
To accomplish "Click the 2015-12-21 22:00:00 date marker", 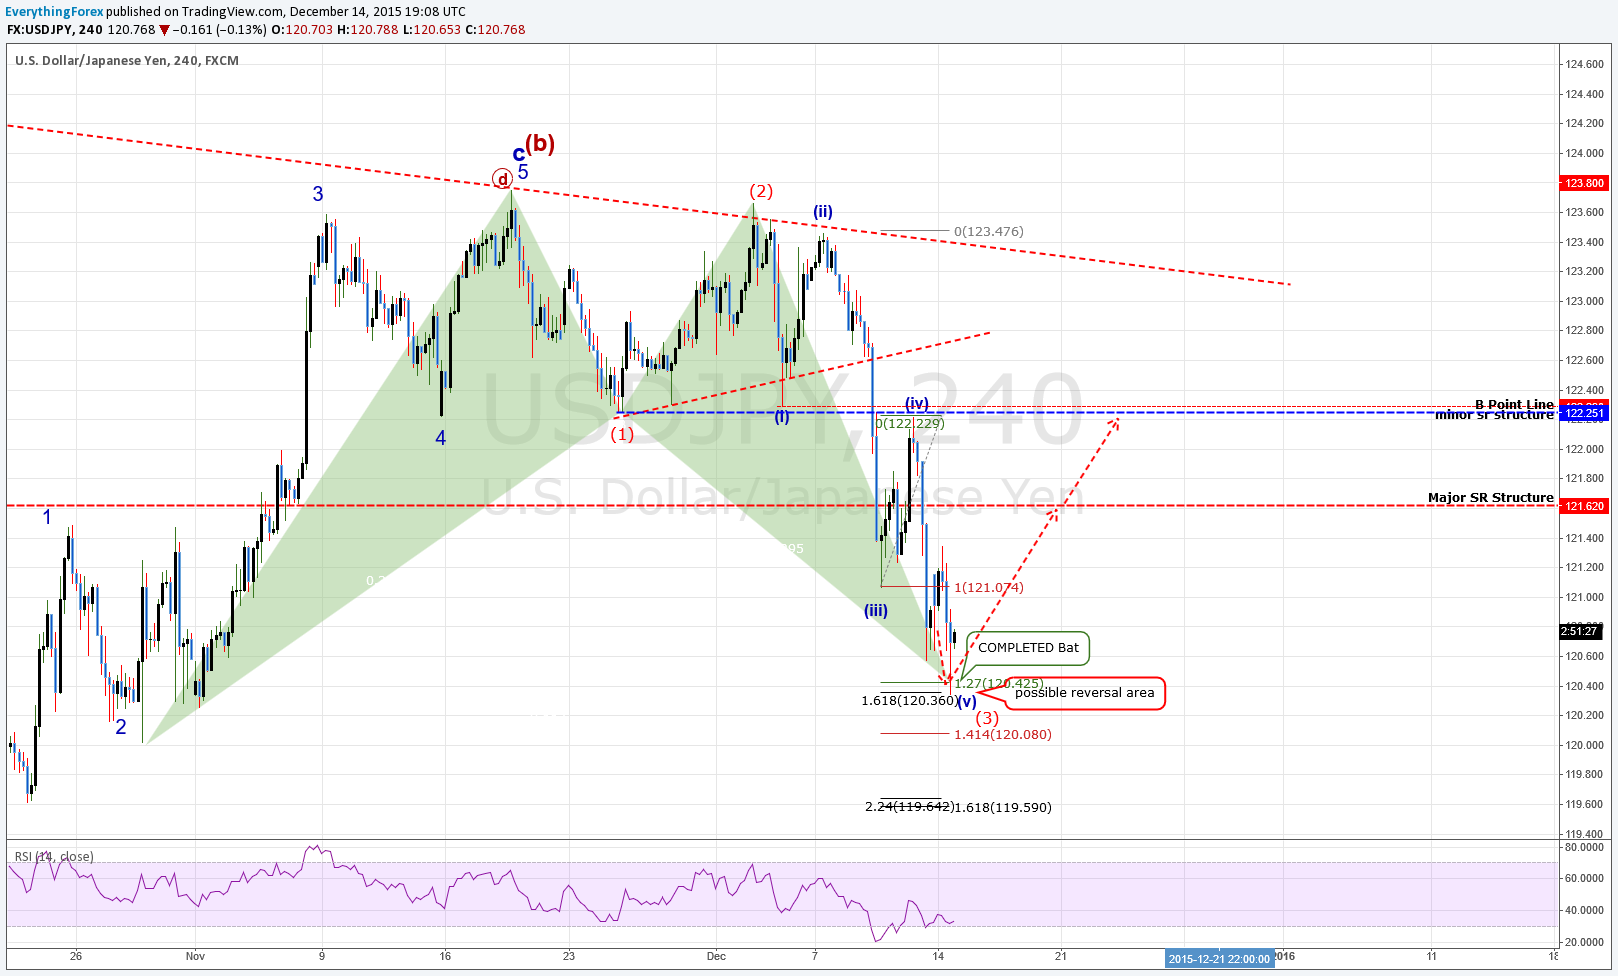I will [x=1219, y=959].
